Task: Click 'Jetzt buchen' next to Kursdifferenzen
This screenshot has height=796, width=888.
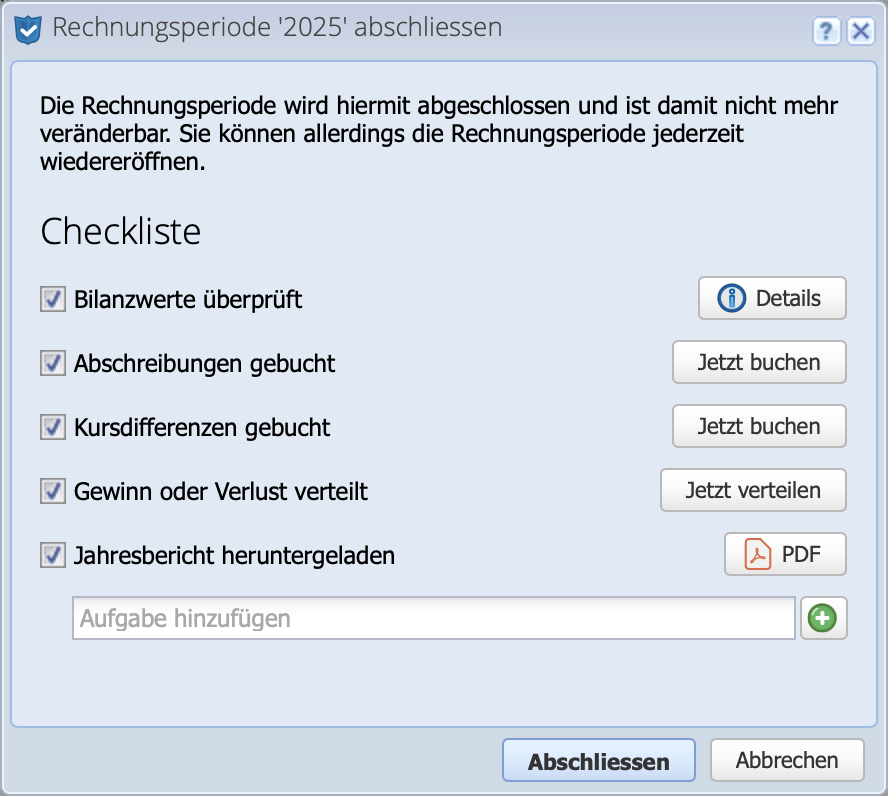Action: pos(759,426)
